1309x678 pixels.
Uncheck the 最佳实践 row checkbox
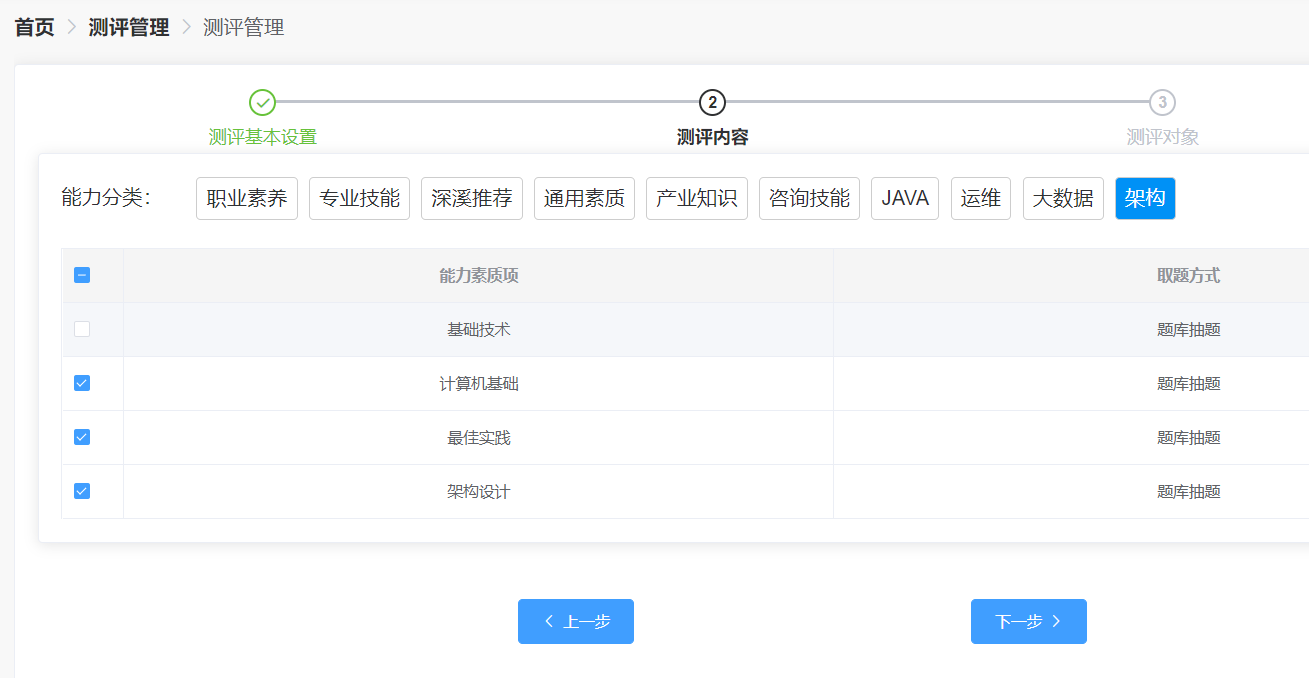(x=82, y=437)
